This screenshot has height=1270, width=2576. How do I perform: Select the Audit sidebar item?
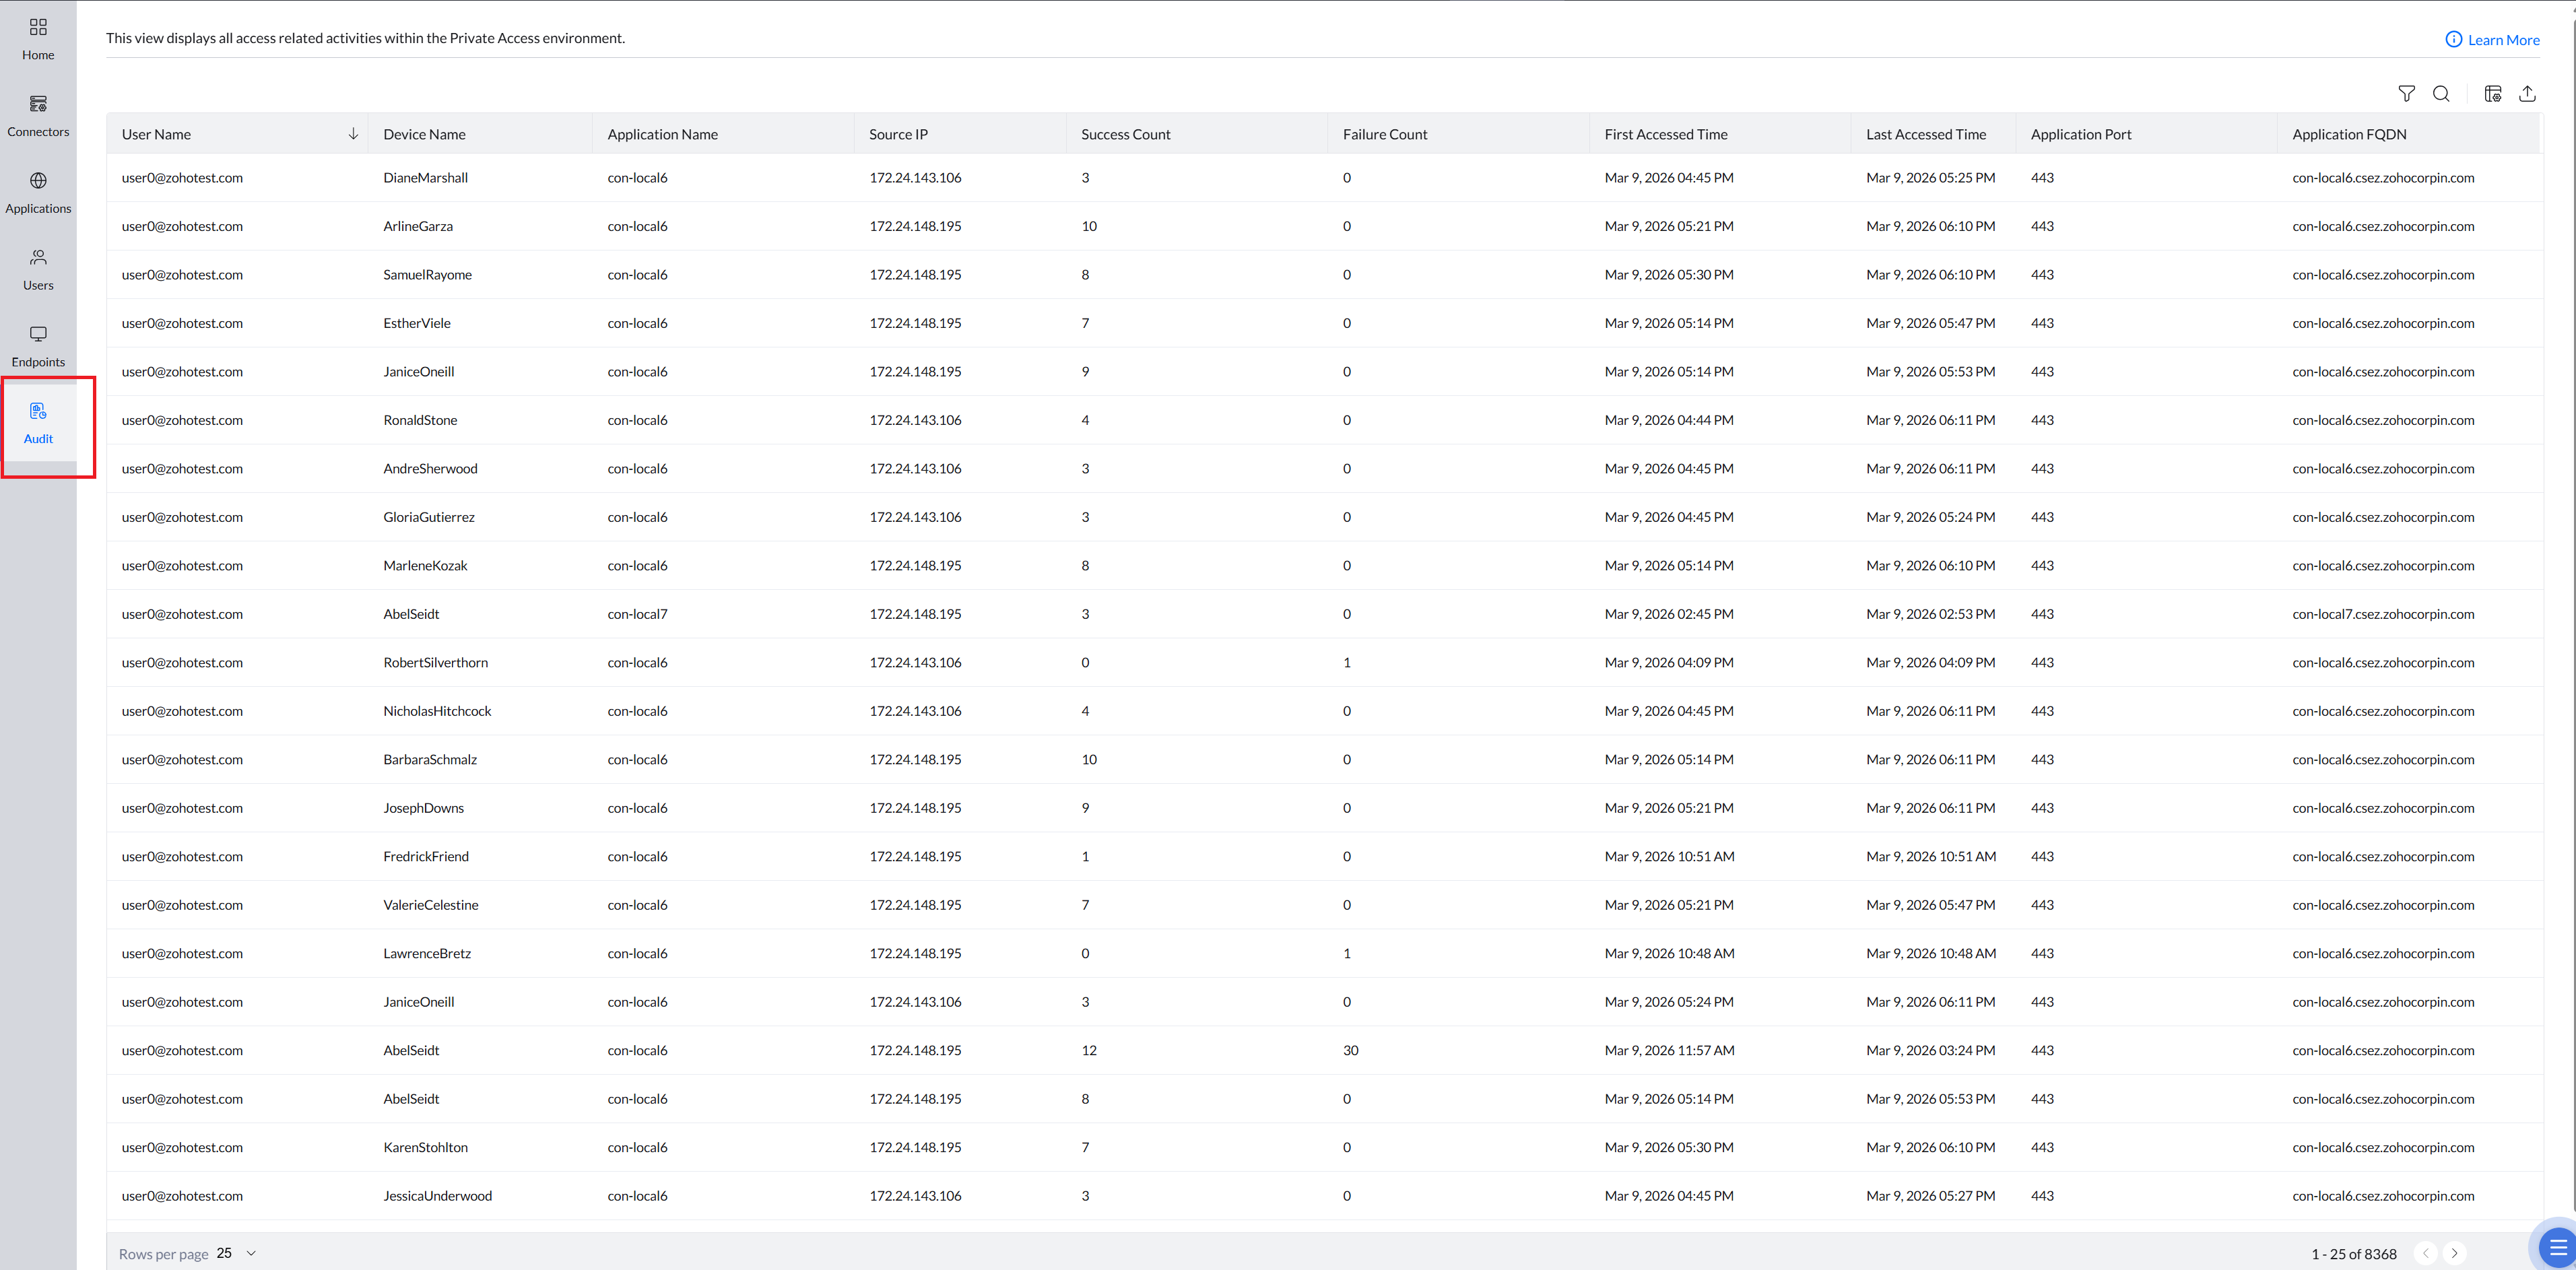(38, 423)
